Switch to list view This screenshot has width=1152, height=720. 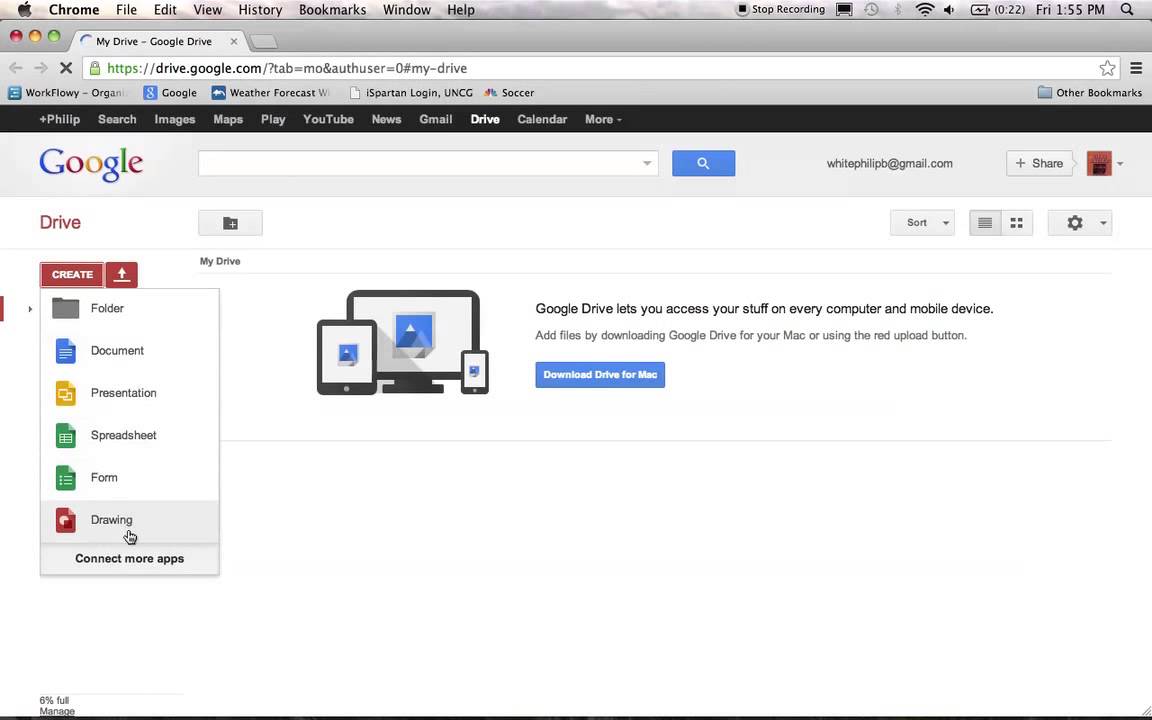click(x=984, y=223)
